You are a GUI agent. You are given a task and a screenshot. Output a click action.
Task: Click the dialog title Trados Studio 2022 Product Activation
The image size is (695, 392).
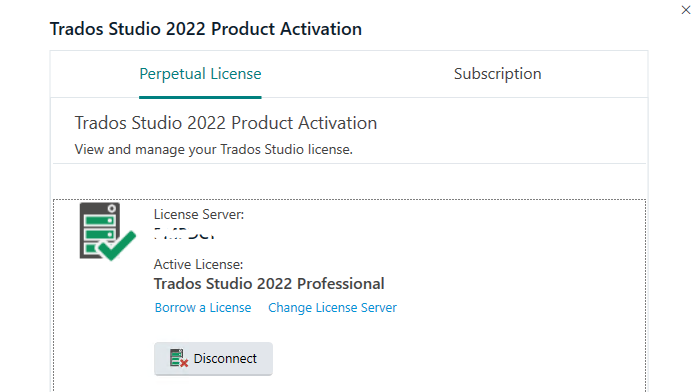click(x=206, y=29)
